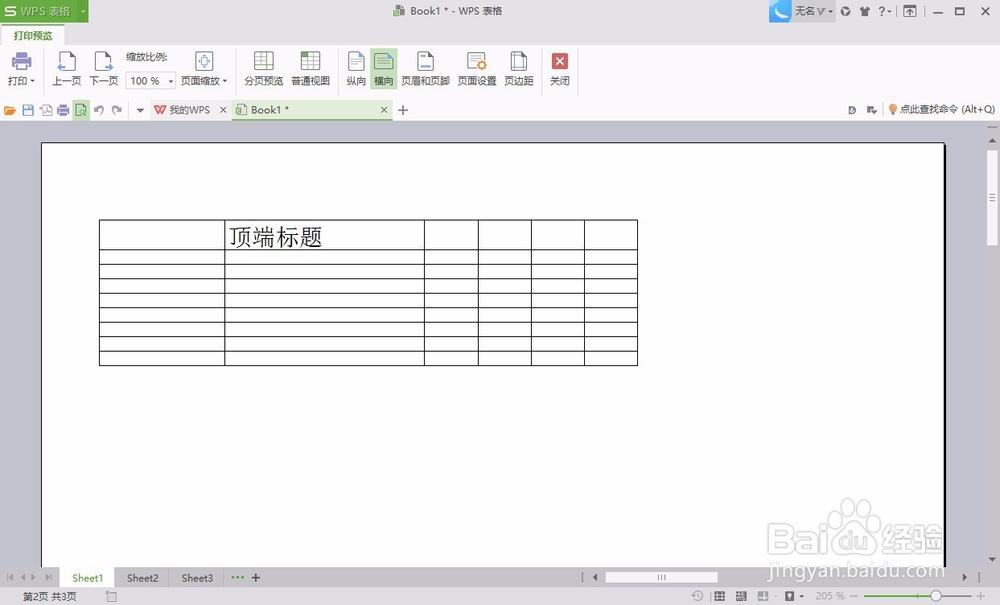
Task: Expand quick access toolbar customize arrow
Action: [140, 110]
